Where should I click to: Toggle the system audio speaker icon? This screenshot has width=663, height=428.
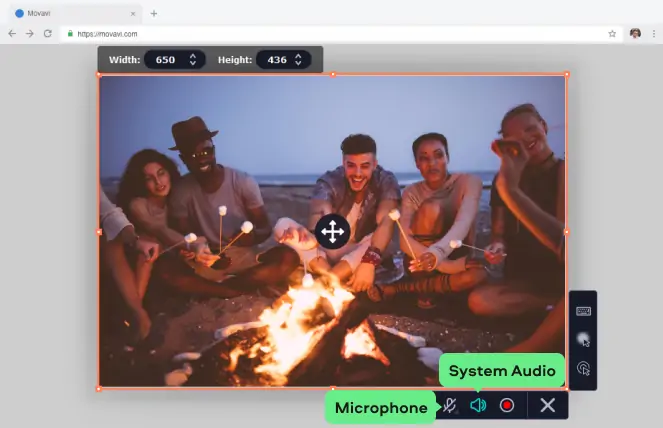[x=478, y=406]
